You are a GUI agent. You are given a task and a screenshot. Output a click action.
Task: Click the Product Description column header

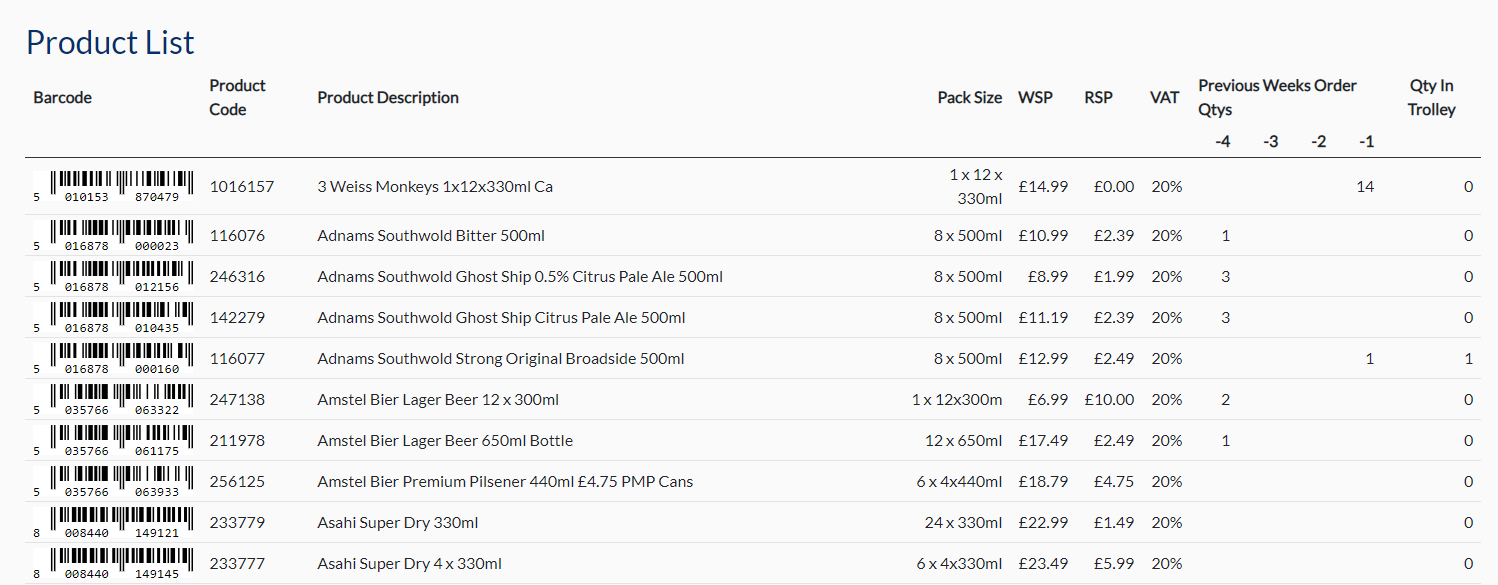click(388, 97)
